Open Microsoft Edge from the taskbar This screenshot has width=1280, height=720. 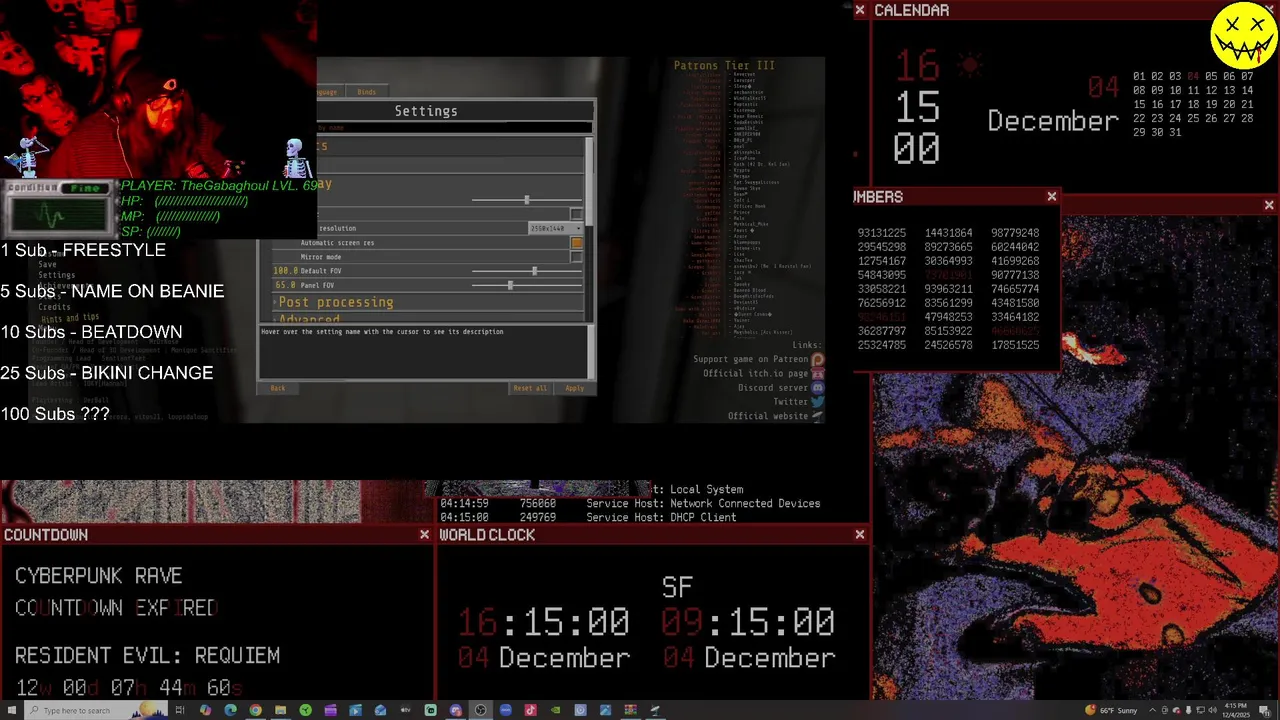tap(230, 710)
